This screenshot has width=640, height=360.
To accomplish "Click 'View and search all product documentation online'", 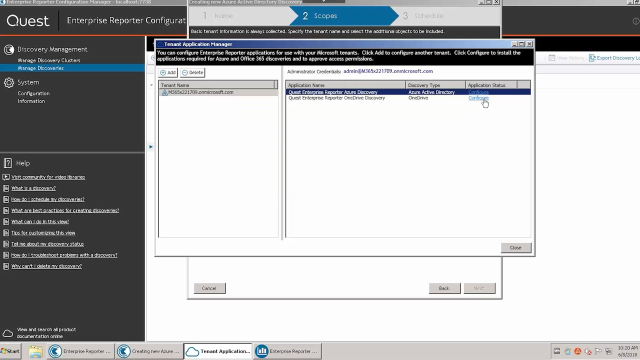I will [x=46, y=333].
